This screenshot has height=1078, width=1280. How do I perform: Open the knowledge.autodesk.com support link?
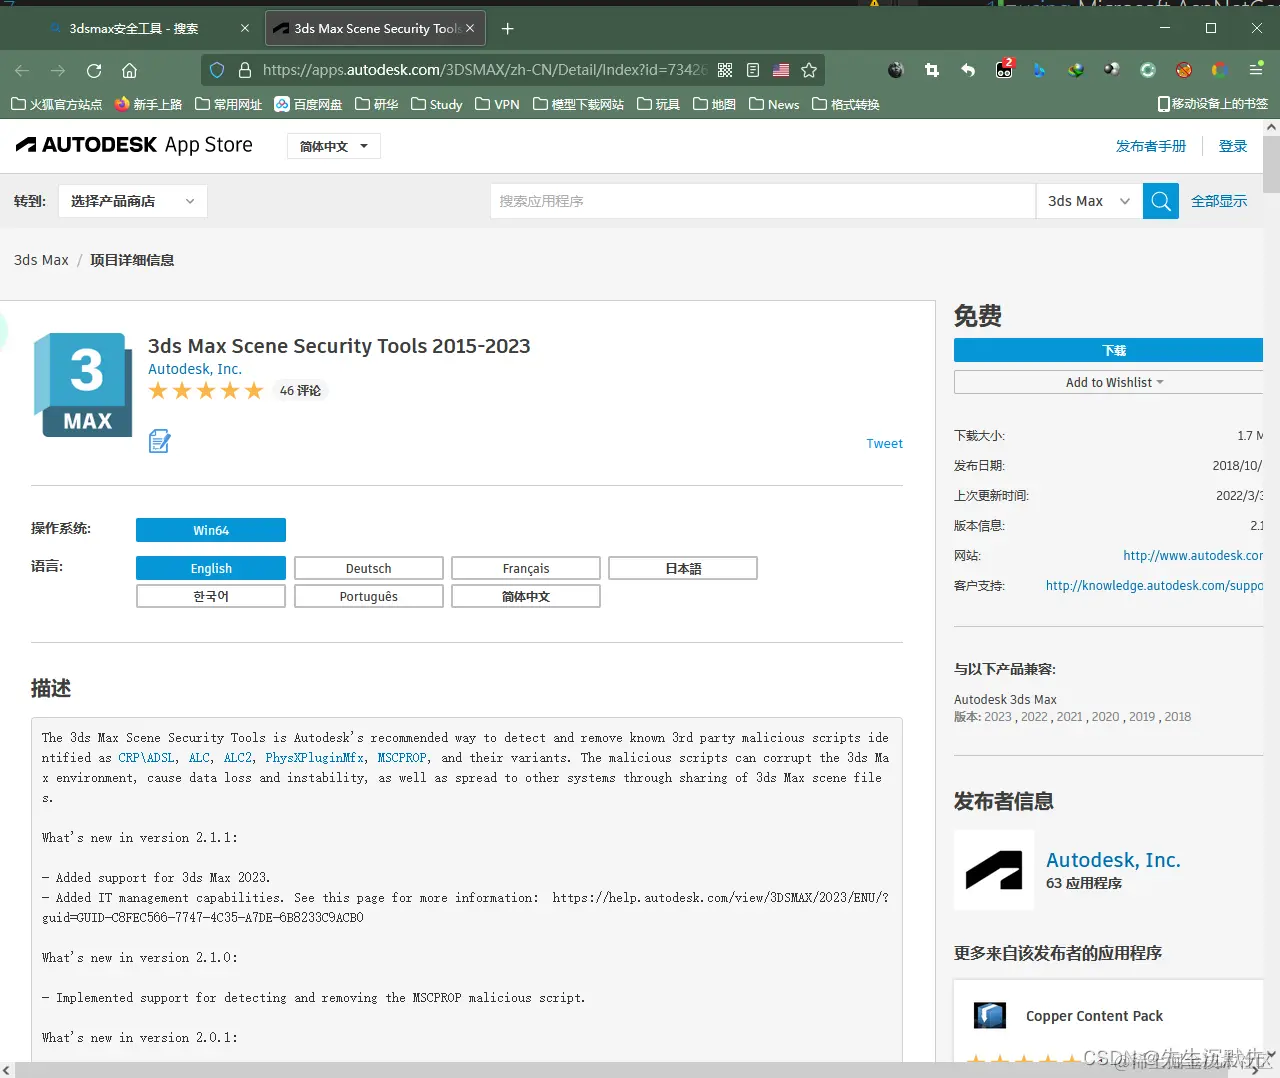(x=1154, y=585)
